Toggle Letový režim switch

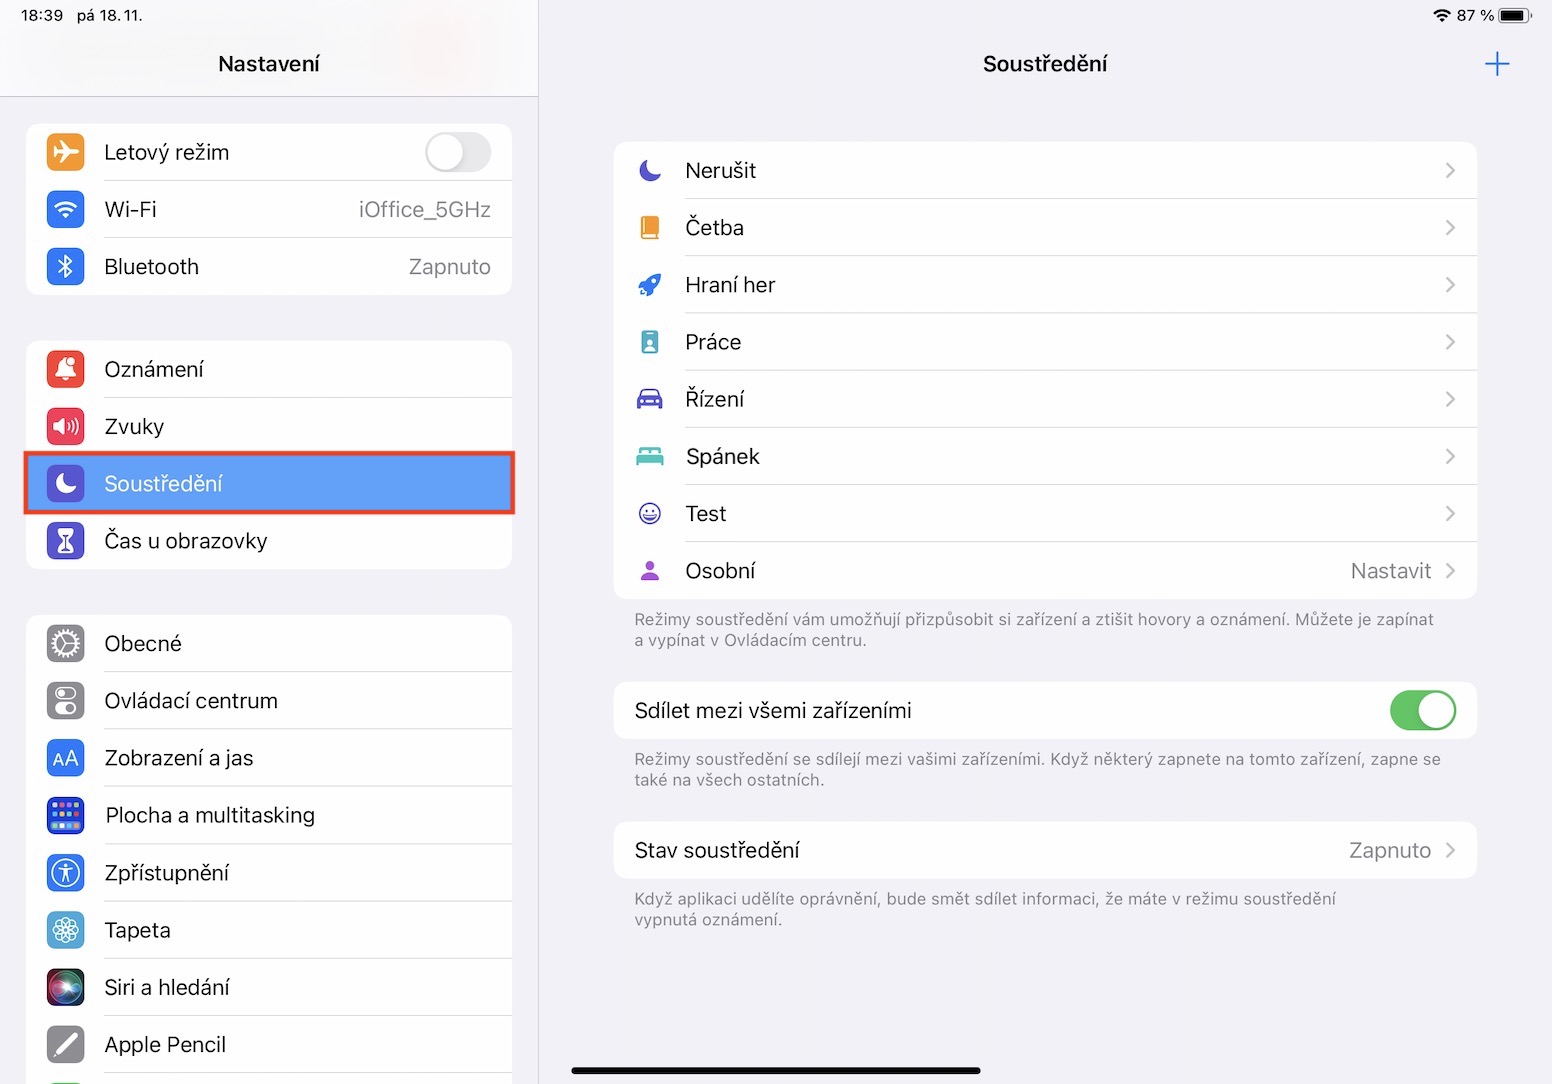tap(458, 153)
